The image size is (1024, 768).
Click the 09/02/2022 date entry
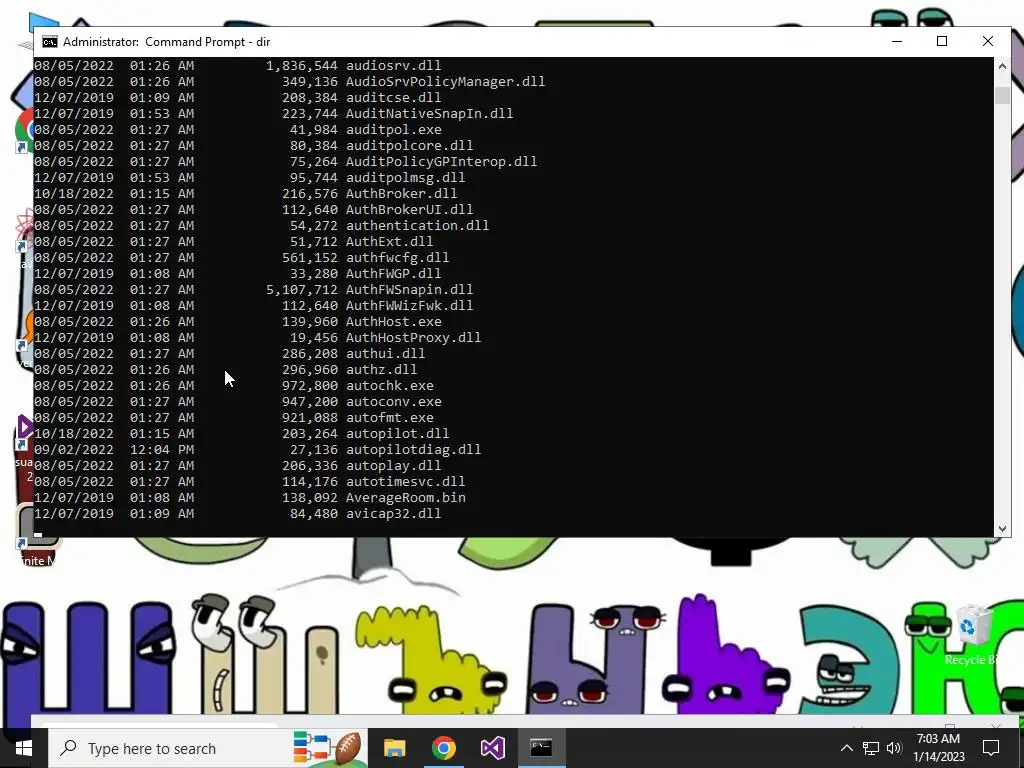pos(74,449)
